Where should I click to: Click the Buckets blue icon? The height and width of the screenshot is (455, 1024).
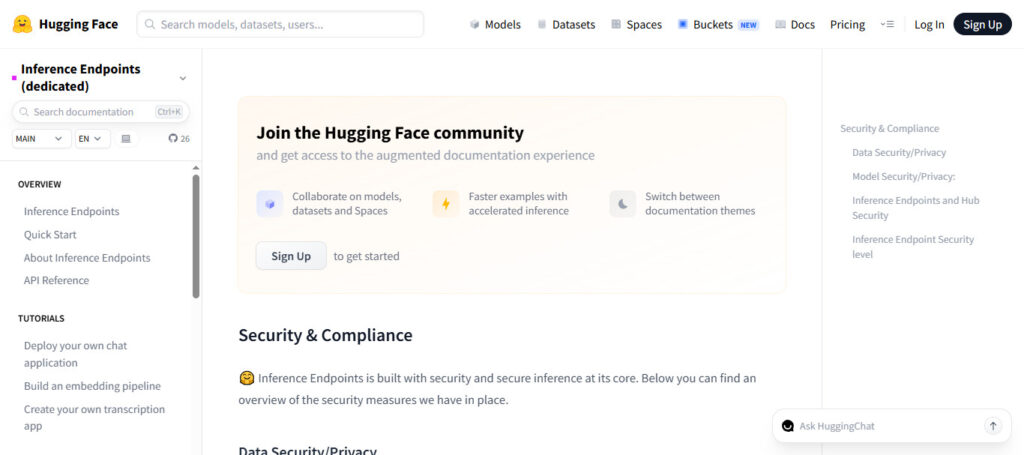(x=683, y=24)
